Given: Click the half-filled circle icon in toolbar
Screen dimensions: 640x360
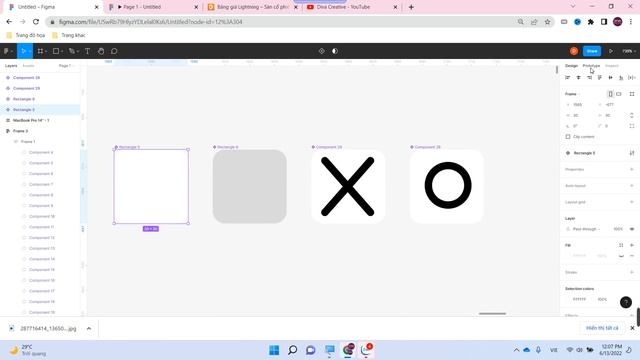Looking at the screenshot, I should [335, 51].
